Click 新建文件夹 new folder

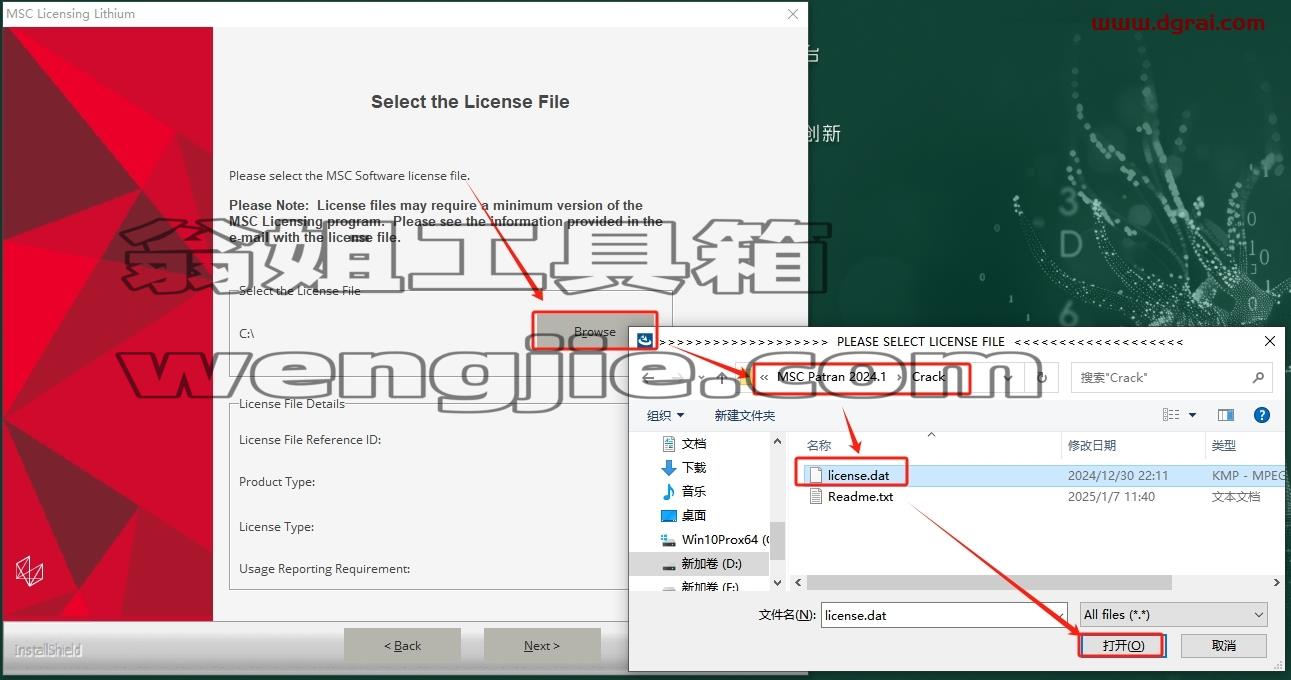tap(744, 415)
